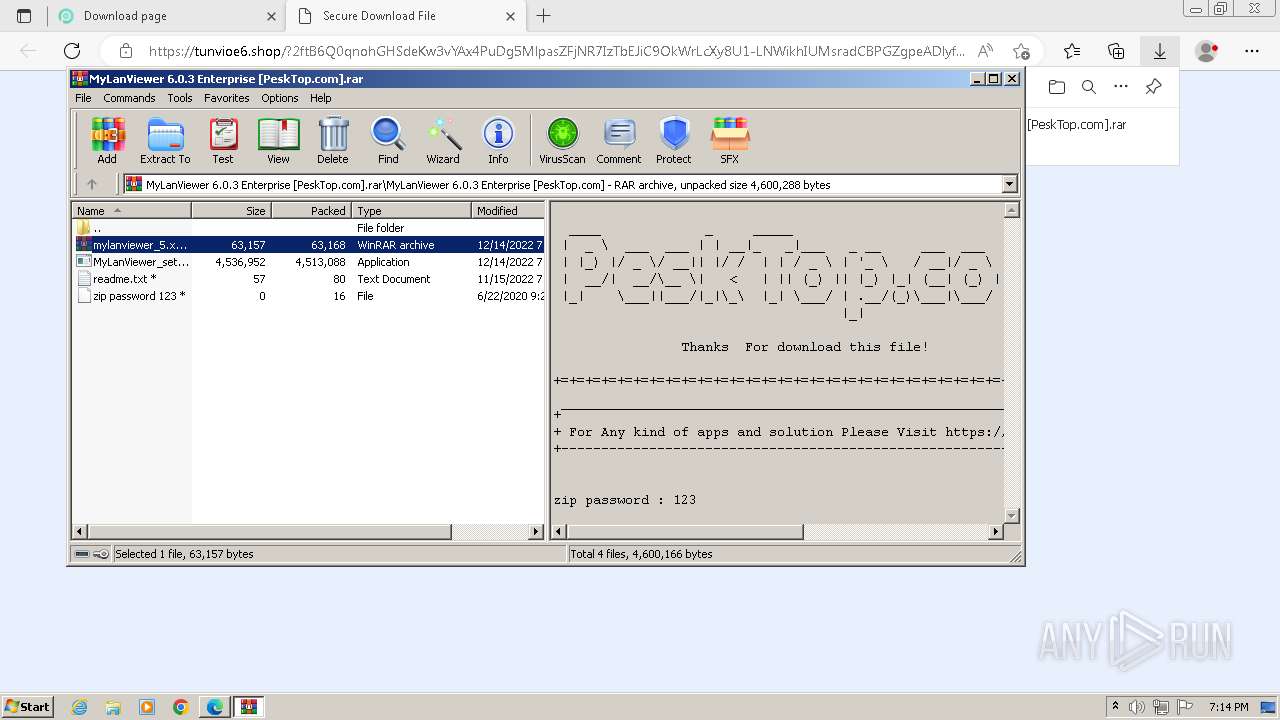Screen dimensions: 1280x720
Task: Click the browser tab actions menu icon
Action: click(24, 16)
